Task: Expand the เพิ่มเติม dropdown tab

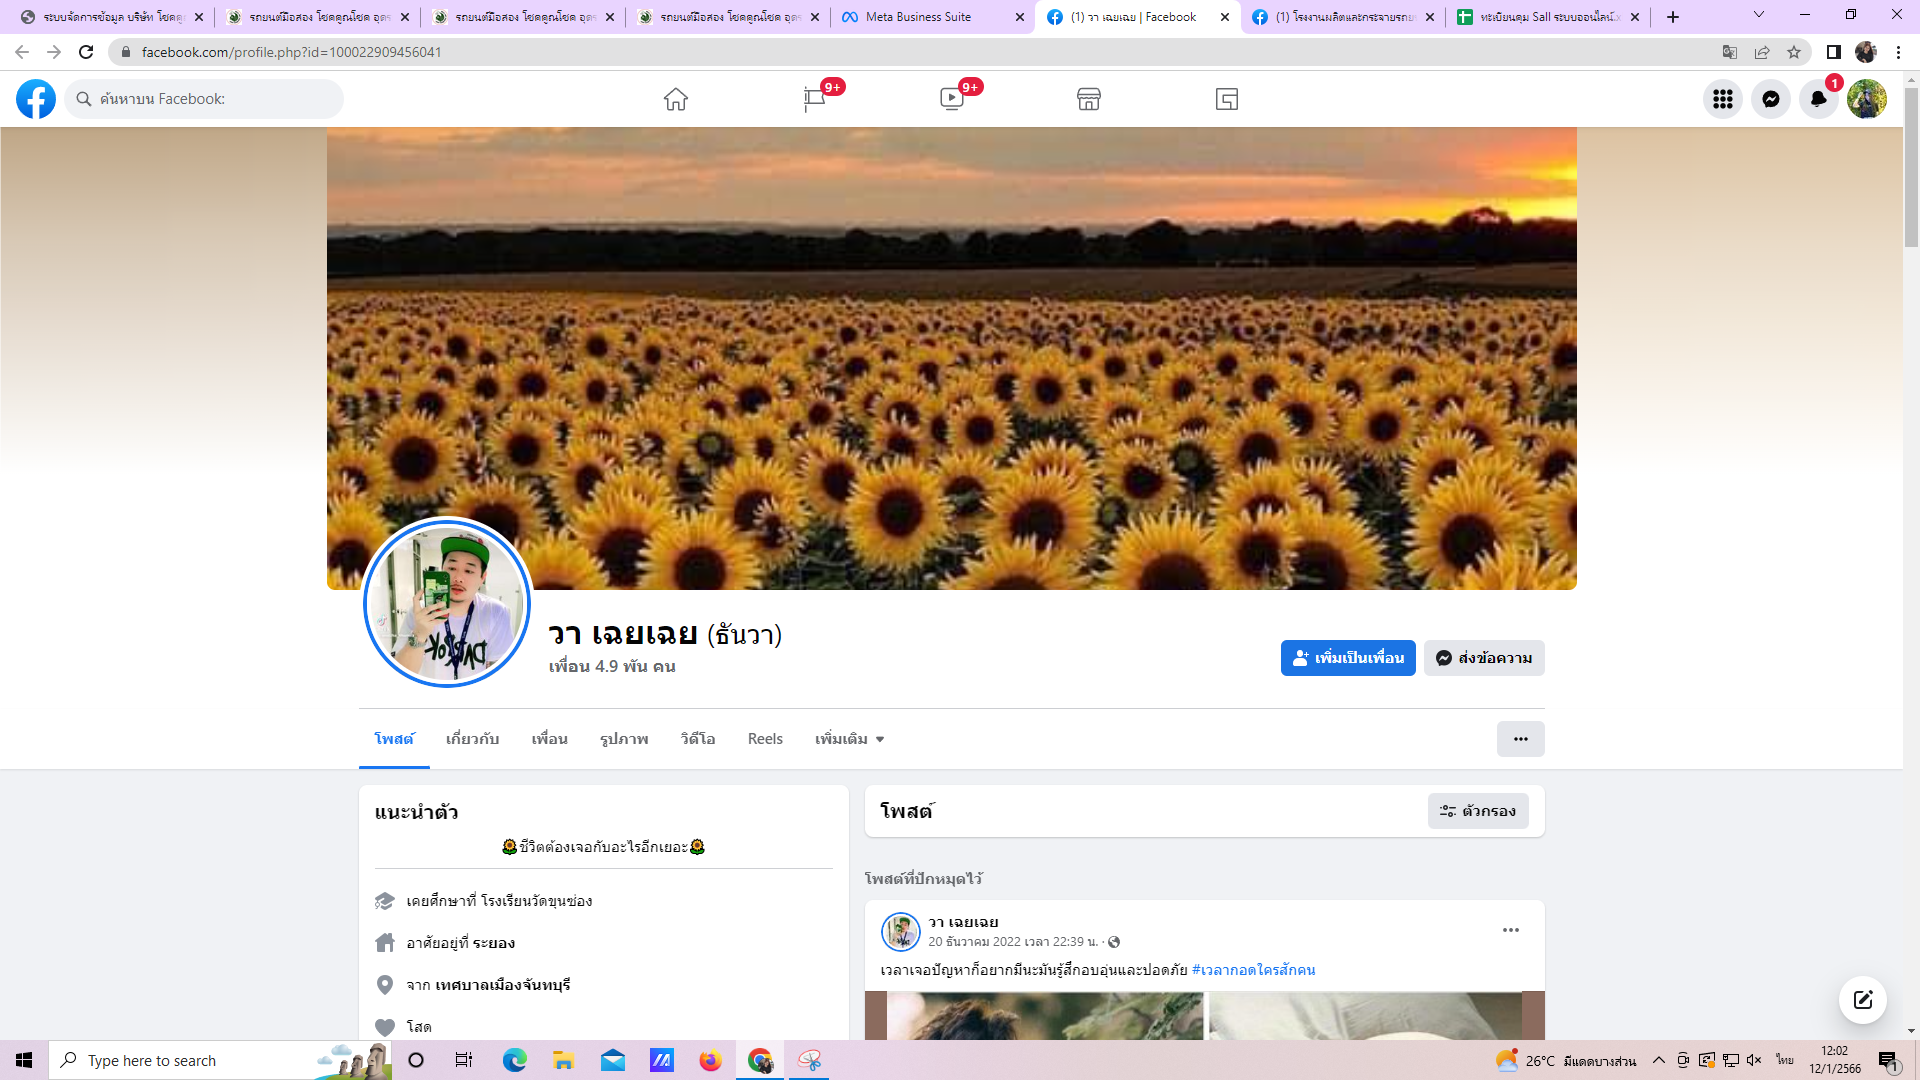Action: point(849,739)
